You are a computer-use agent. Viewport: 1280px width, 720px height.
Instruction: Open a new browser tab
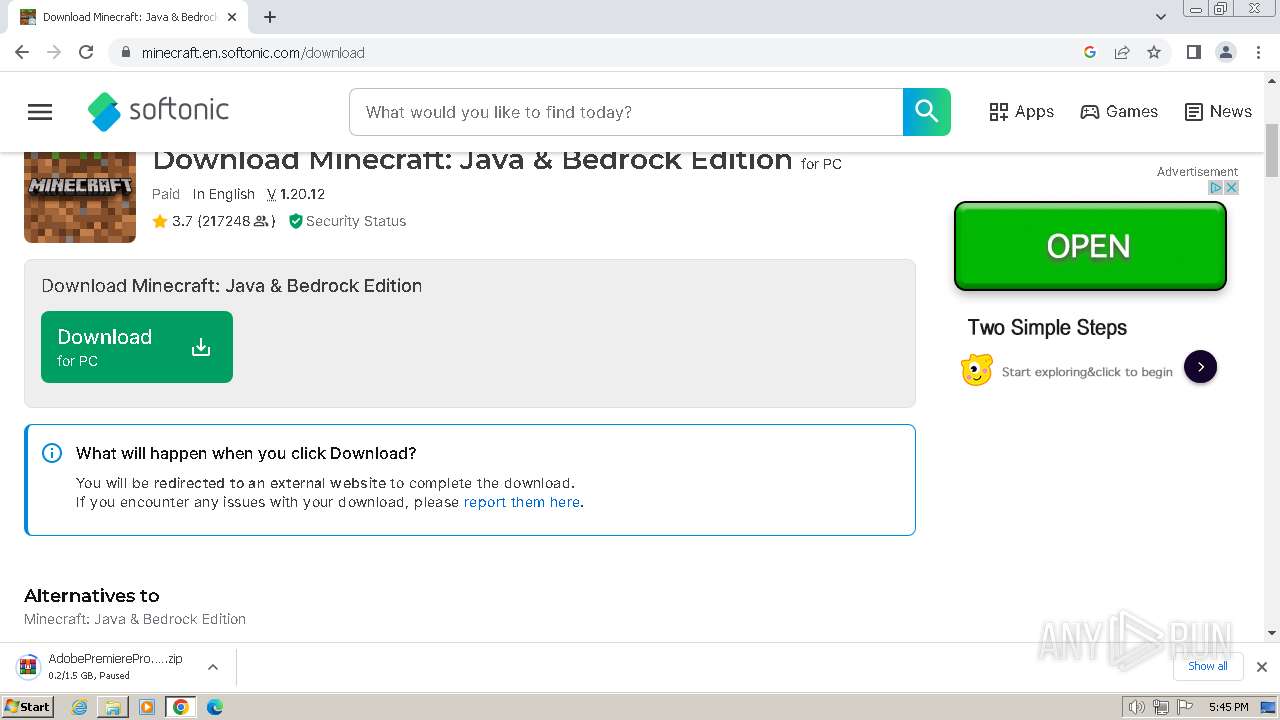pyautogui.click(x=270, y=17)
